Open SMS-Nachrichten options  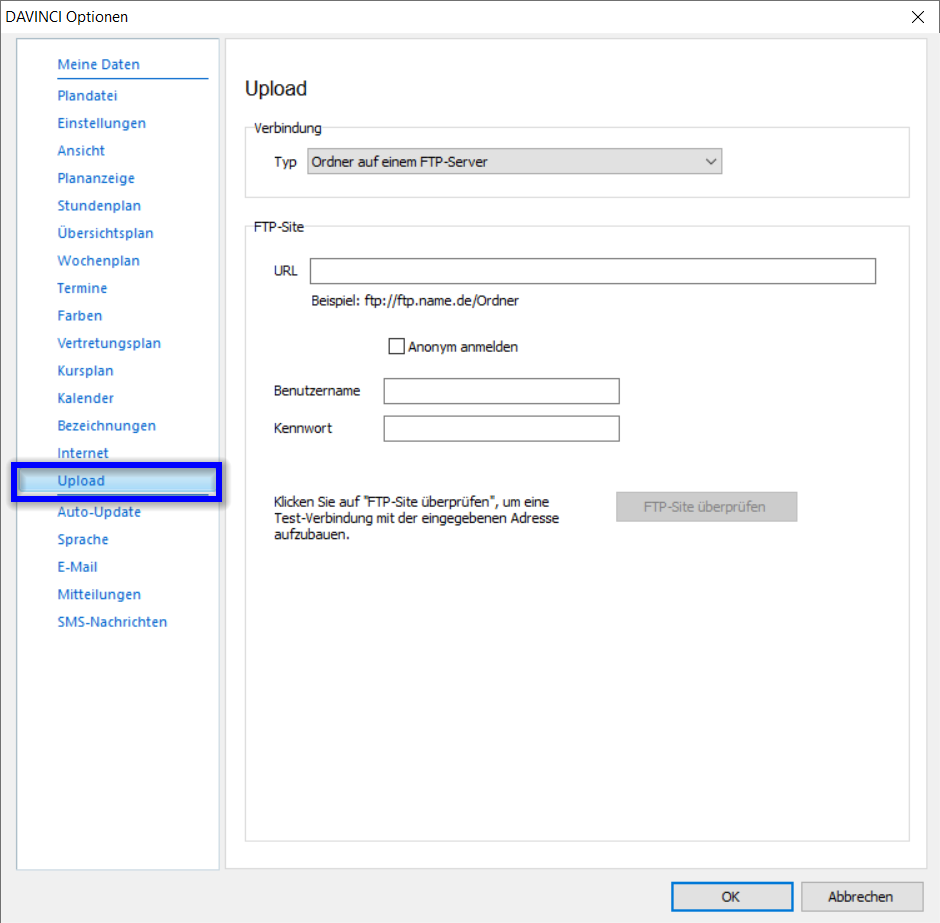pyautogui.click(x=112, y=622)
